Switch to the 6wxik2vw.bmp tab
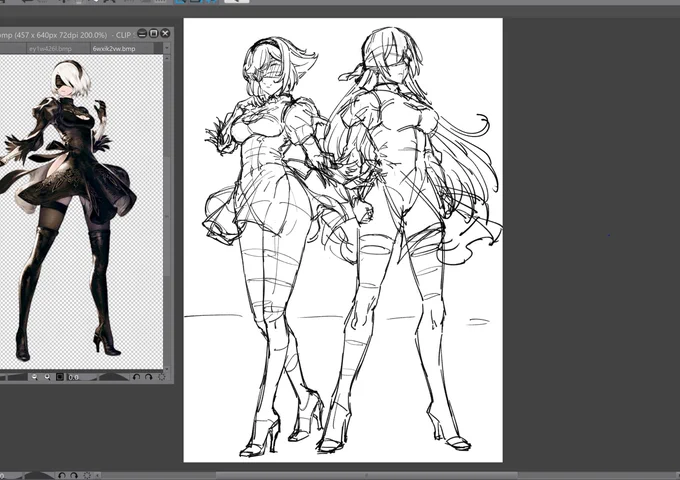 coord(121,49)
